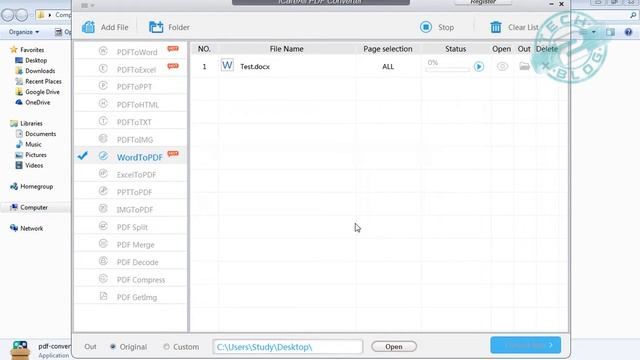
Task: Select Homegroup in Explorer sidebar
Action: (31, 187)
